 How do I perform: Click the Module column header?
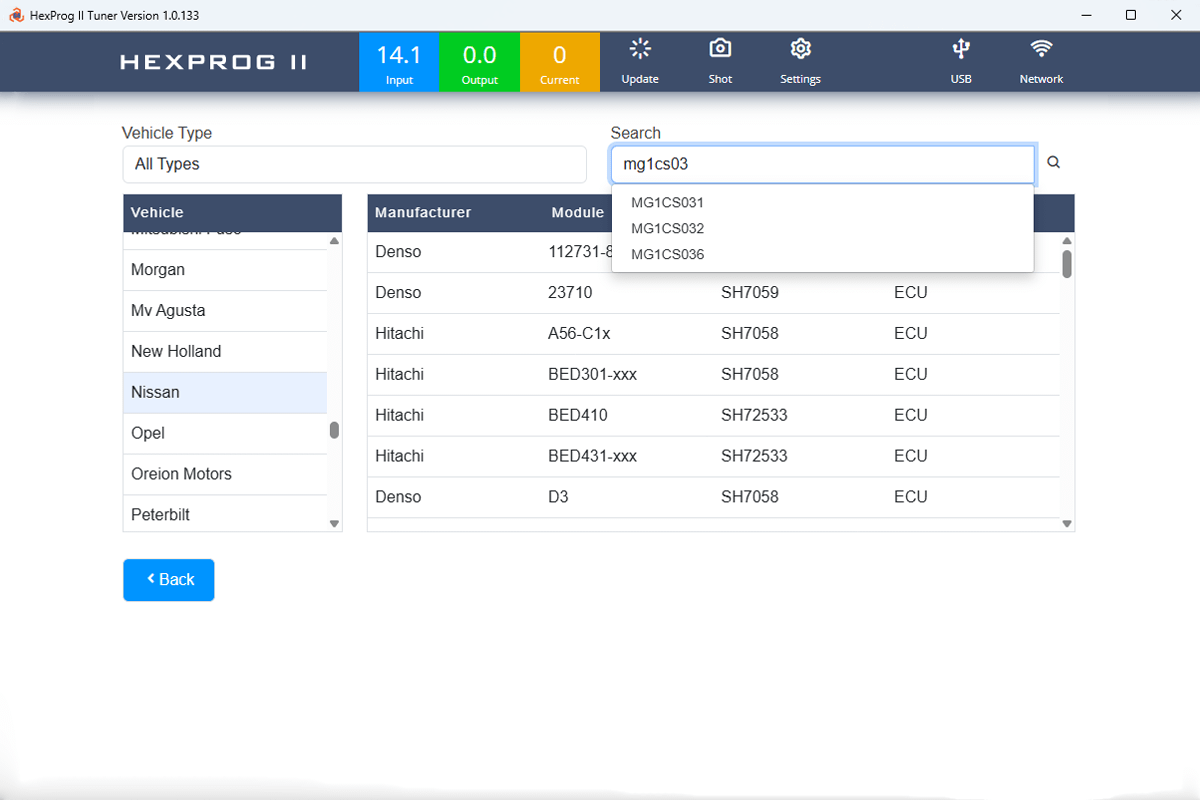pos(578,212)
